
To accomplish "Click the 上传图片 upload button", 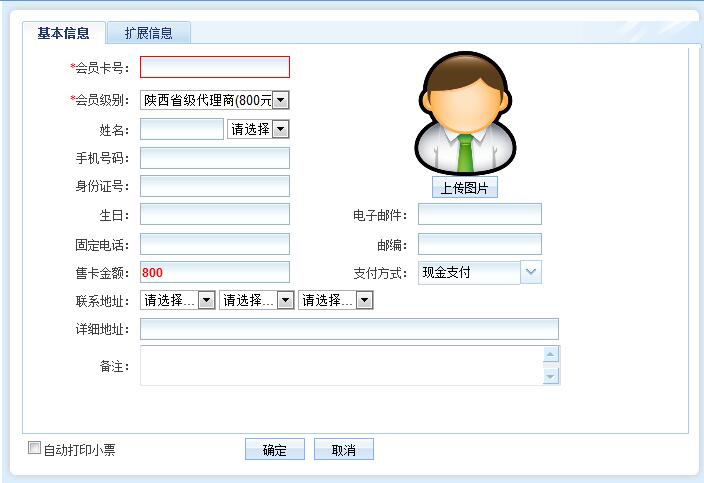I will (464, 188).
